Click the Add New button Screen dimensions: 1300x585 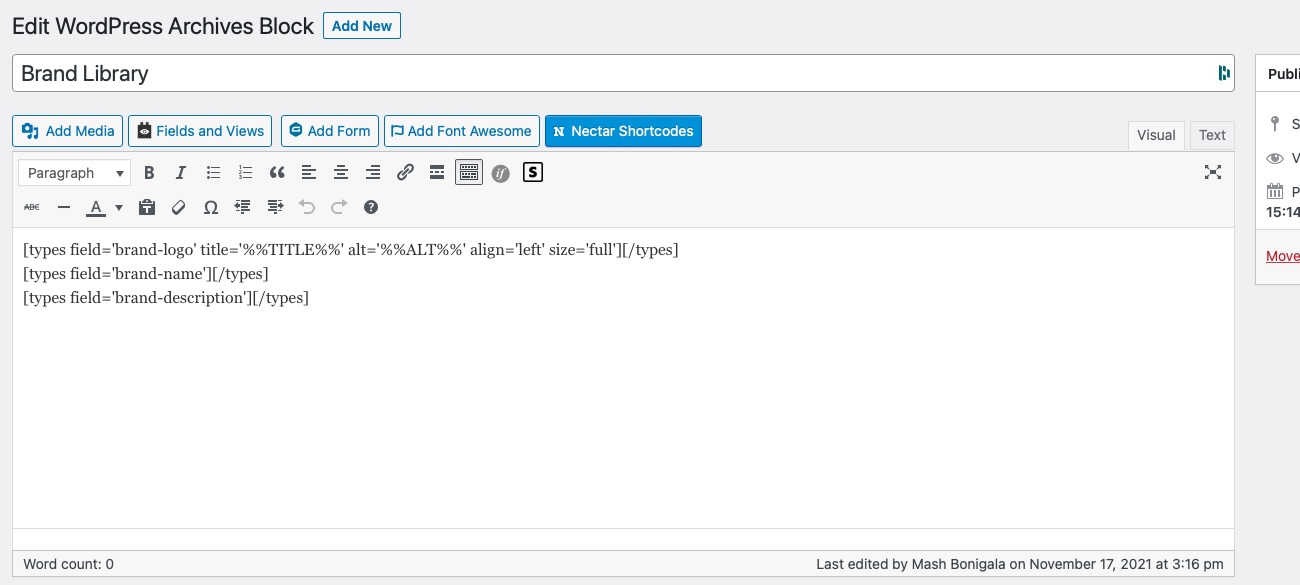362,26
